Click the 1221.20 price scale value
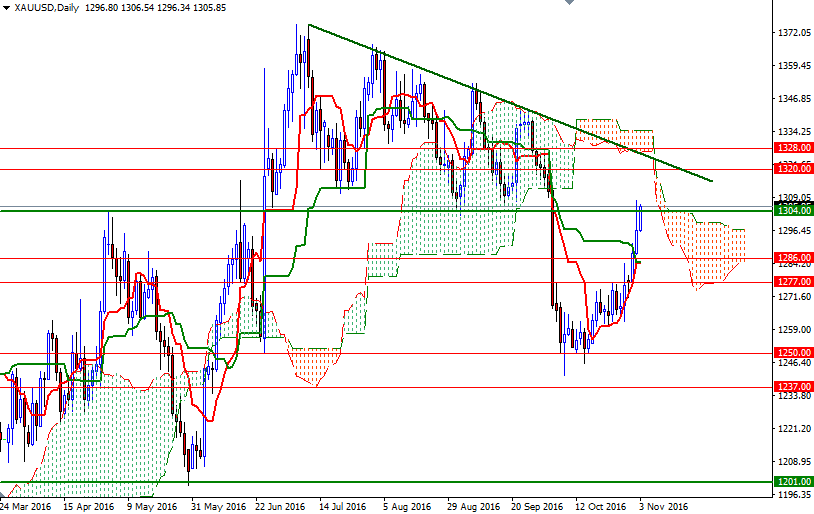The height and width of the screenshot is (514, 814). 794,428
